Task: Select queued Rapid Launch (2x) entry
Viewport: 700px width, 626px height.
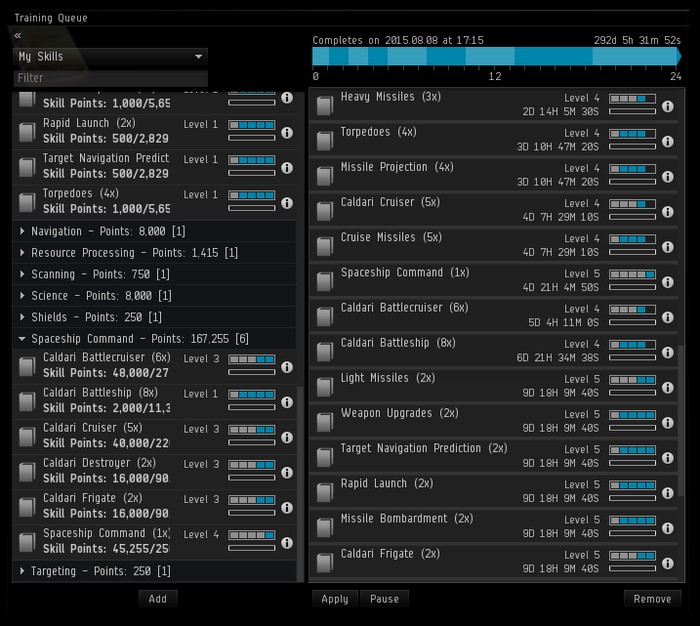Action: click(x=493, y=493)
